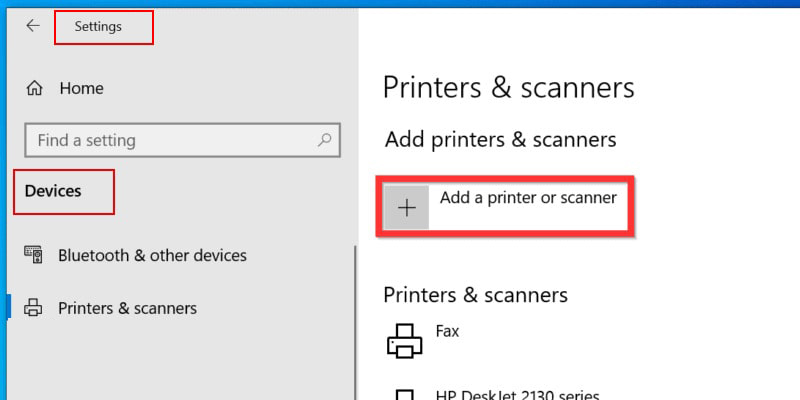Click the magnifier icon in search box
This screenshot has width=800, height=400.
tap(325, 140)
